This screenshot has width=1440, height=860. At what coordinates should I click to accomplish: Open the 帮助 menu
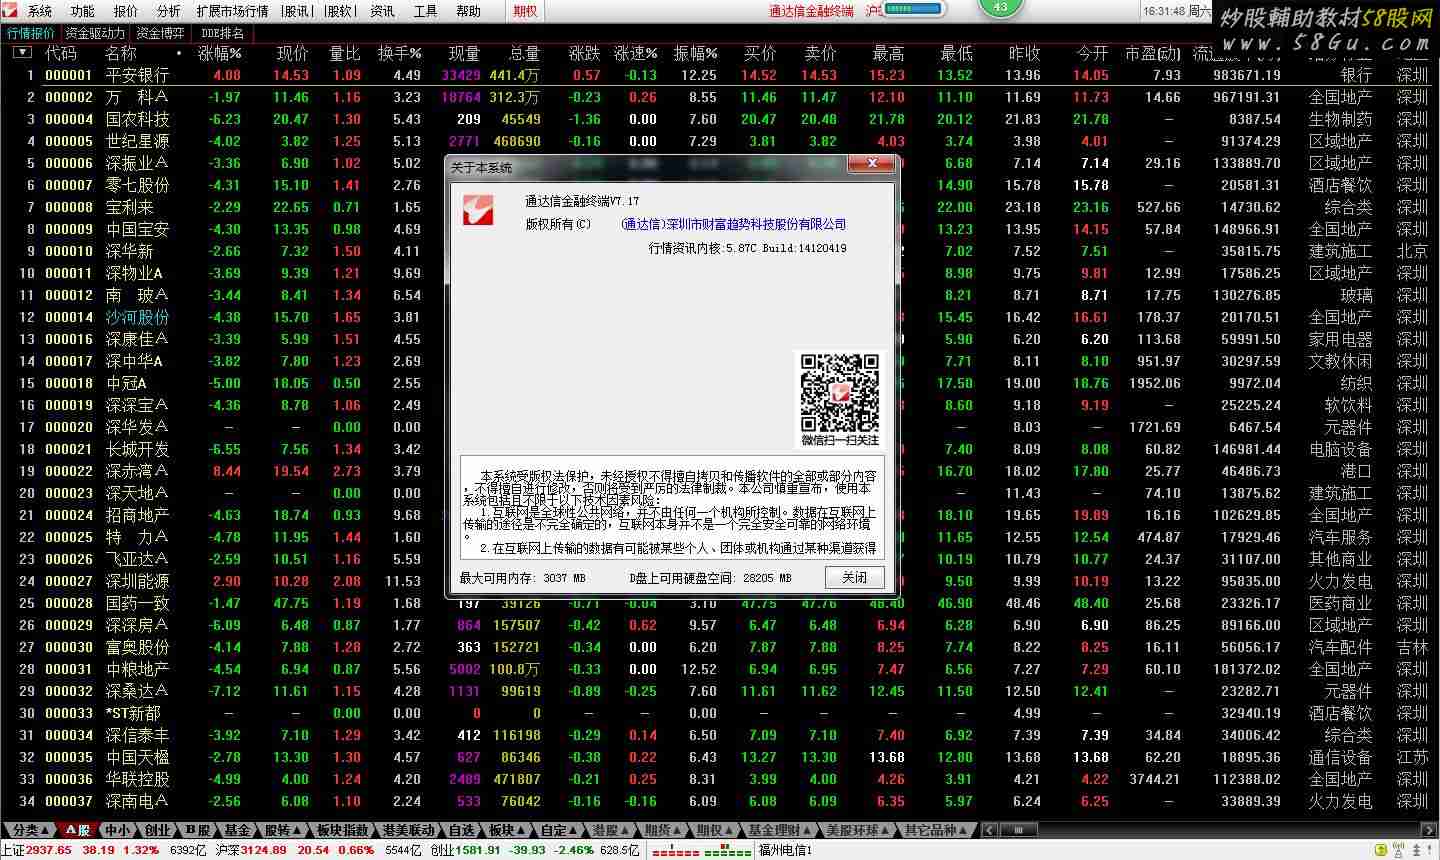(469, 11)
